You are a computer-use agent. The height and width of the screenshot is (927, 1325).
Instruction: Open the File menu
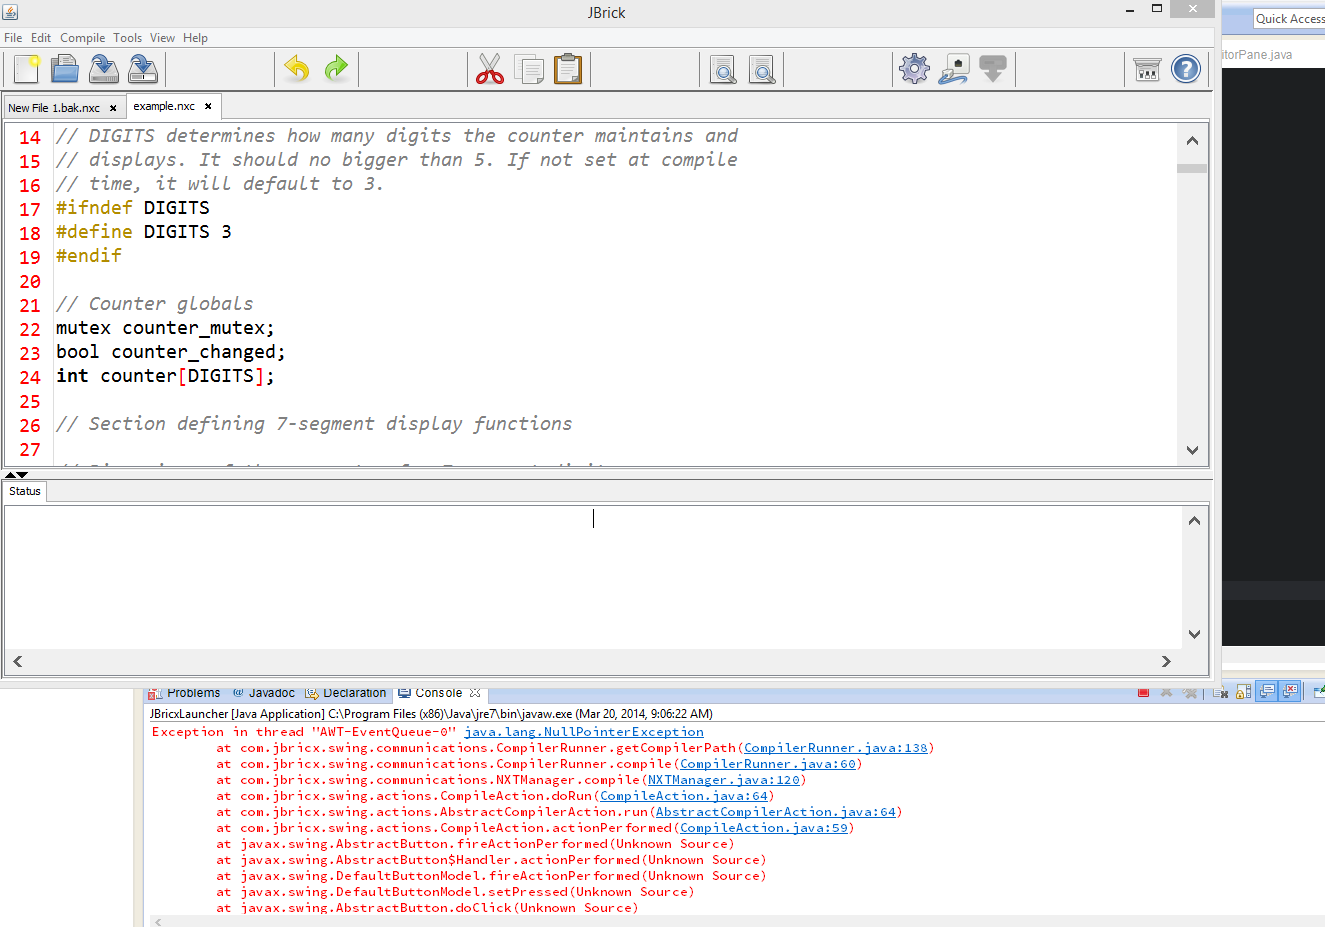[x=13, y=38]
